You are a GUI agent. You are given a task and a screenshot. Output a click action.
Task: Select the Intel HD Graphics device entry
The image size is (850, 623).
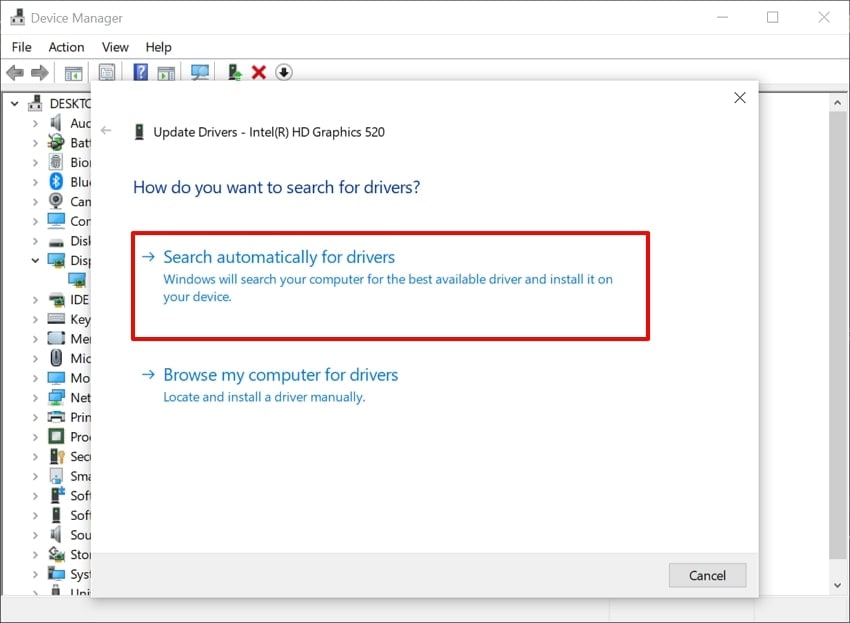click(x=76, y=280)
